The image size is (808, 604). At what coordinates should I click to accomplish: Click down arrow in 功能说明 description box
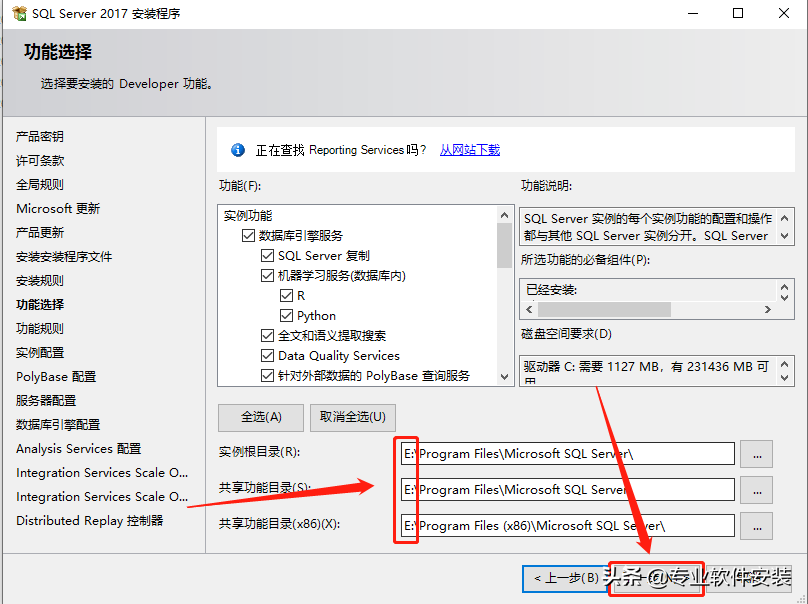pos(784,236)
